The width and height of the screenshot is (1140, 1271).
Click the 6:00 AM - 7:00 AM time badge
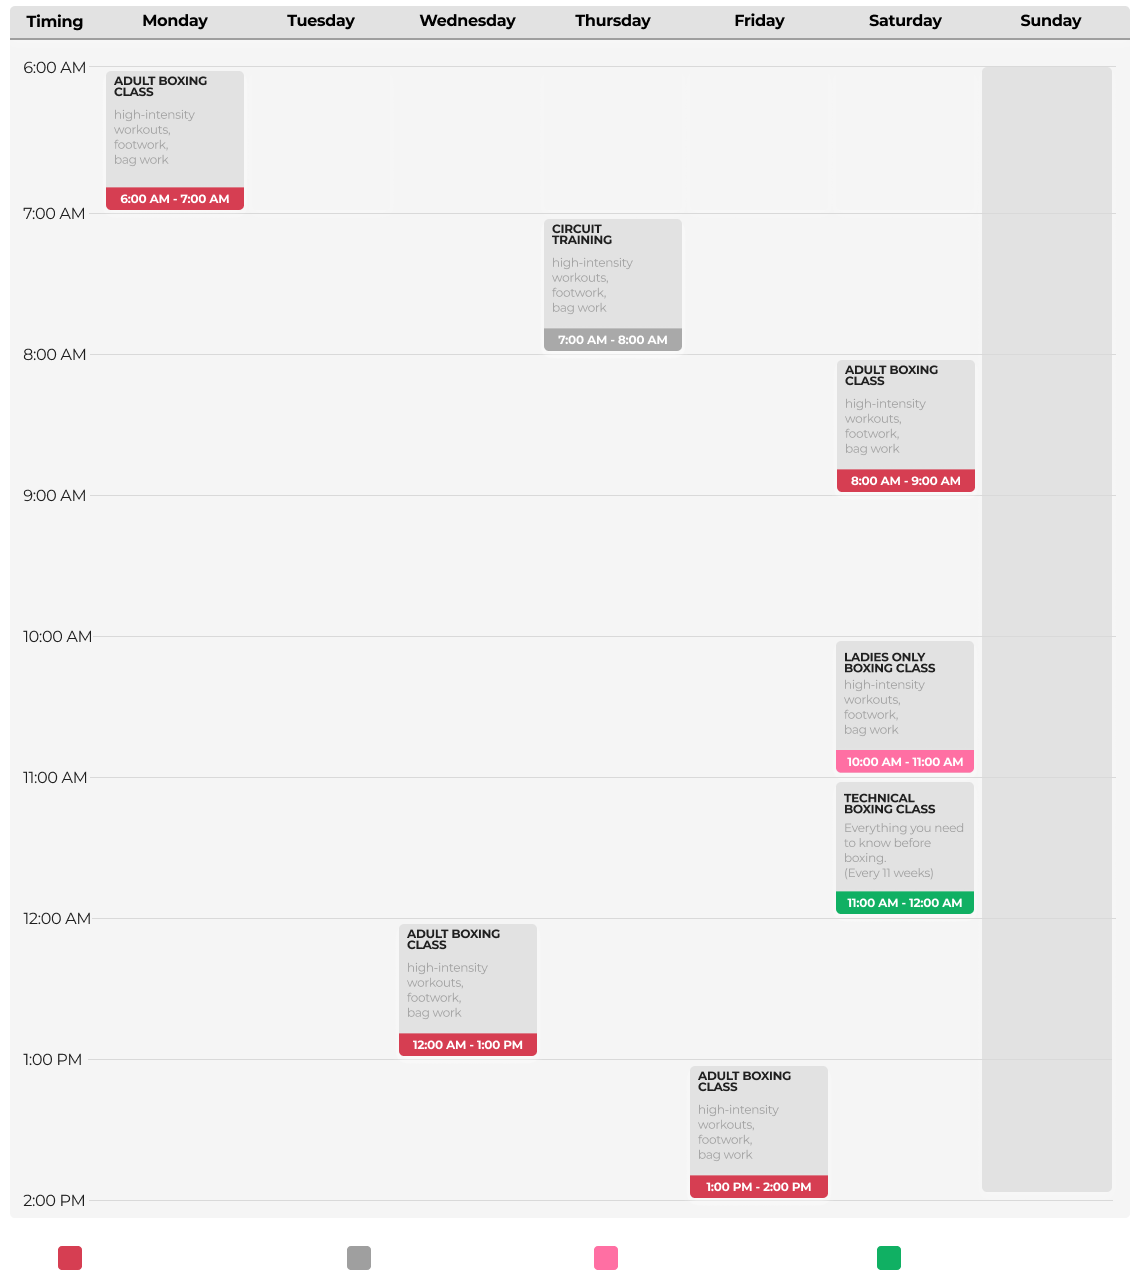[x=175, y=199]
